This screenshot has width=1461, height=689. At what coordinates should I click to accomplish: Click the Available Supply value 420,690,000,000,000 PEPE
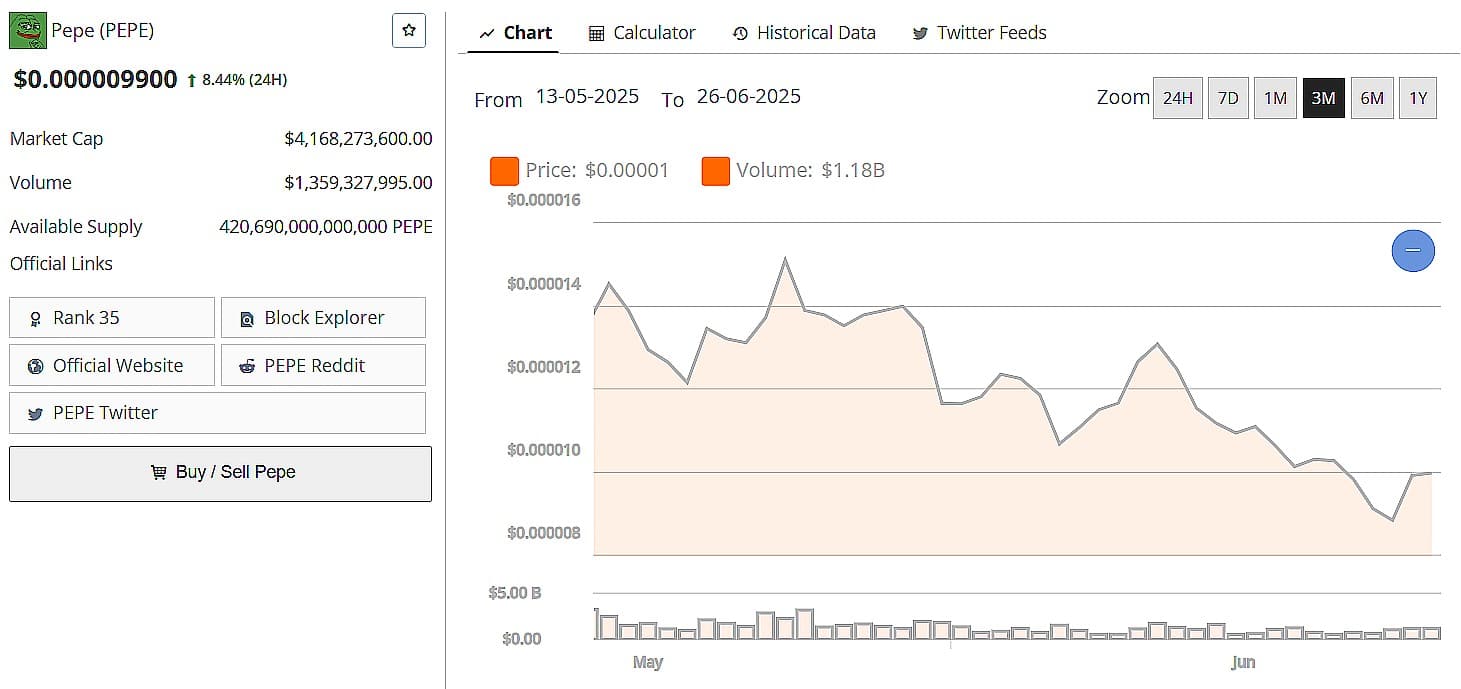[x=326, y=227]
